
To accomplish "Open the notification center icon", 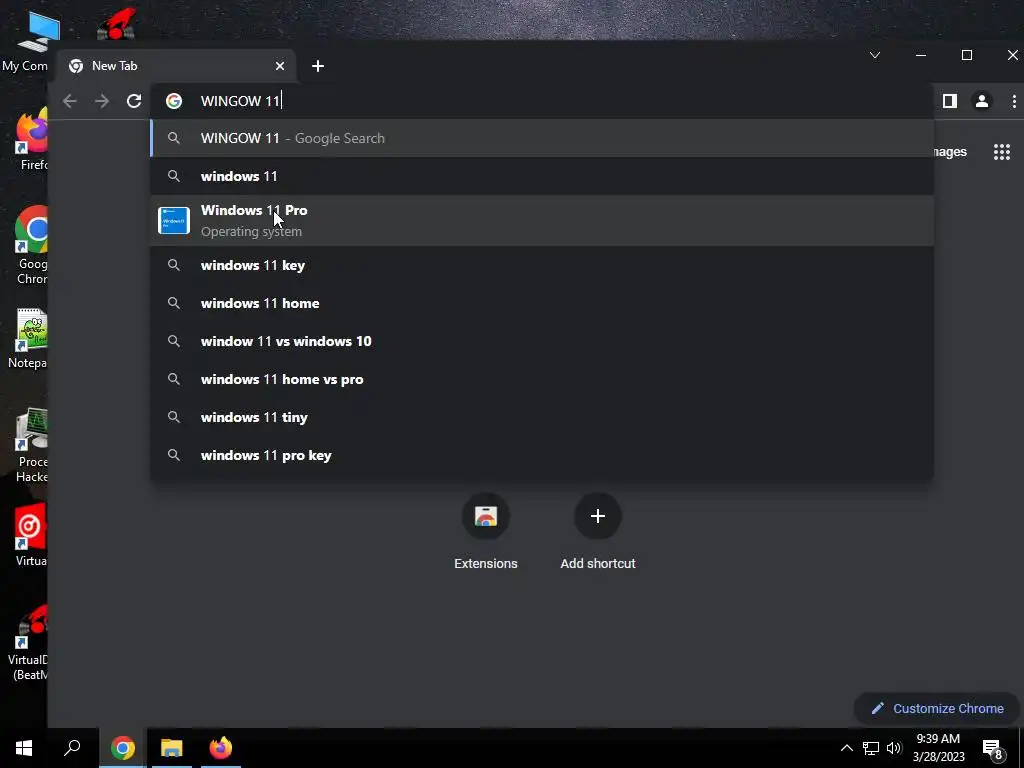I will click(x=993, y=748).
